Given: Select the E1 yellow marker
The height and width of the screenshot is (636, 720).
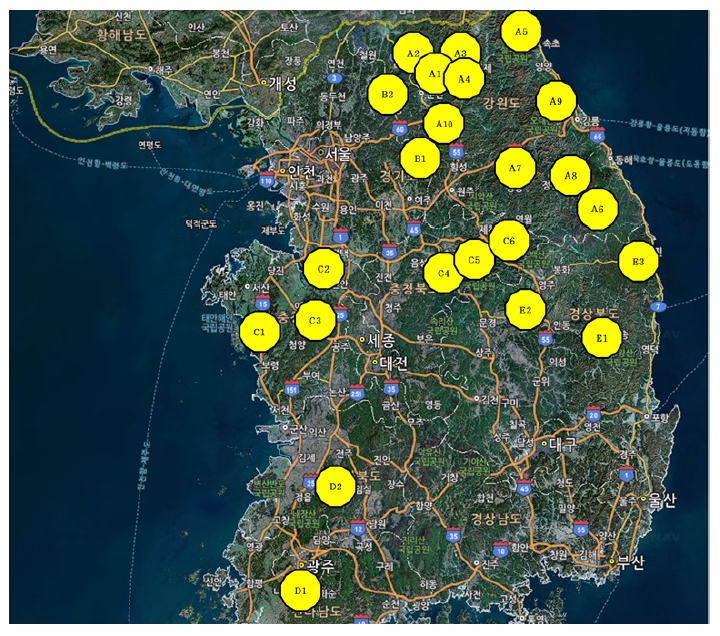Looking at the screenshot, I should [x=601, y=339].
